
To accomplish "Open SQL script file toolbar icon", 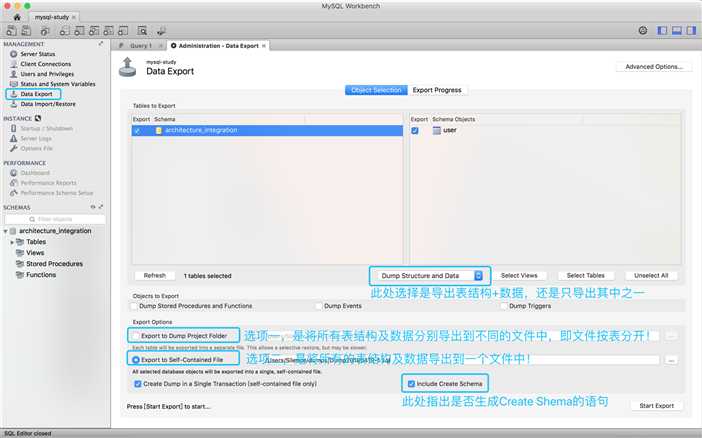I will 26,31.
